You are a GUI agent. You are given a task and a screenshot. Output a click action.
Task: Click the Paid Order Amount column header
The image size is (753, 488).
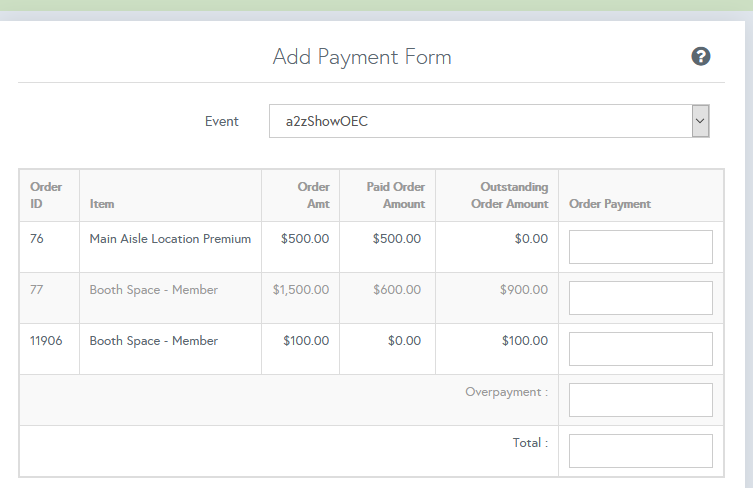coord(395,195)
